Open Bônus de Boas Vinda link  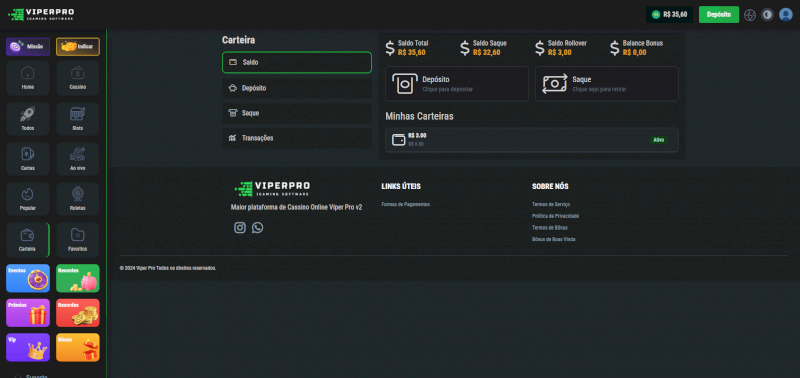[x=554, y=239]
